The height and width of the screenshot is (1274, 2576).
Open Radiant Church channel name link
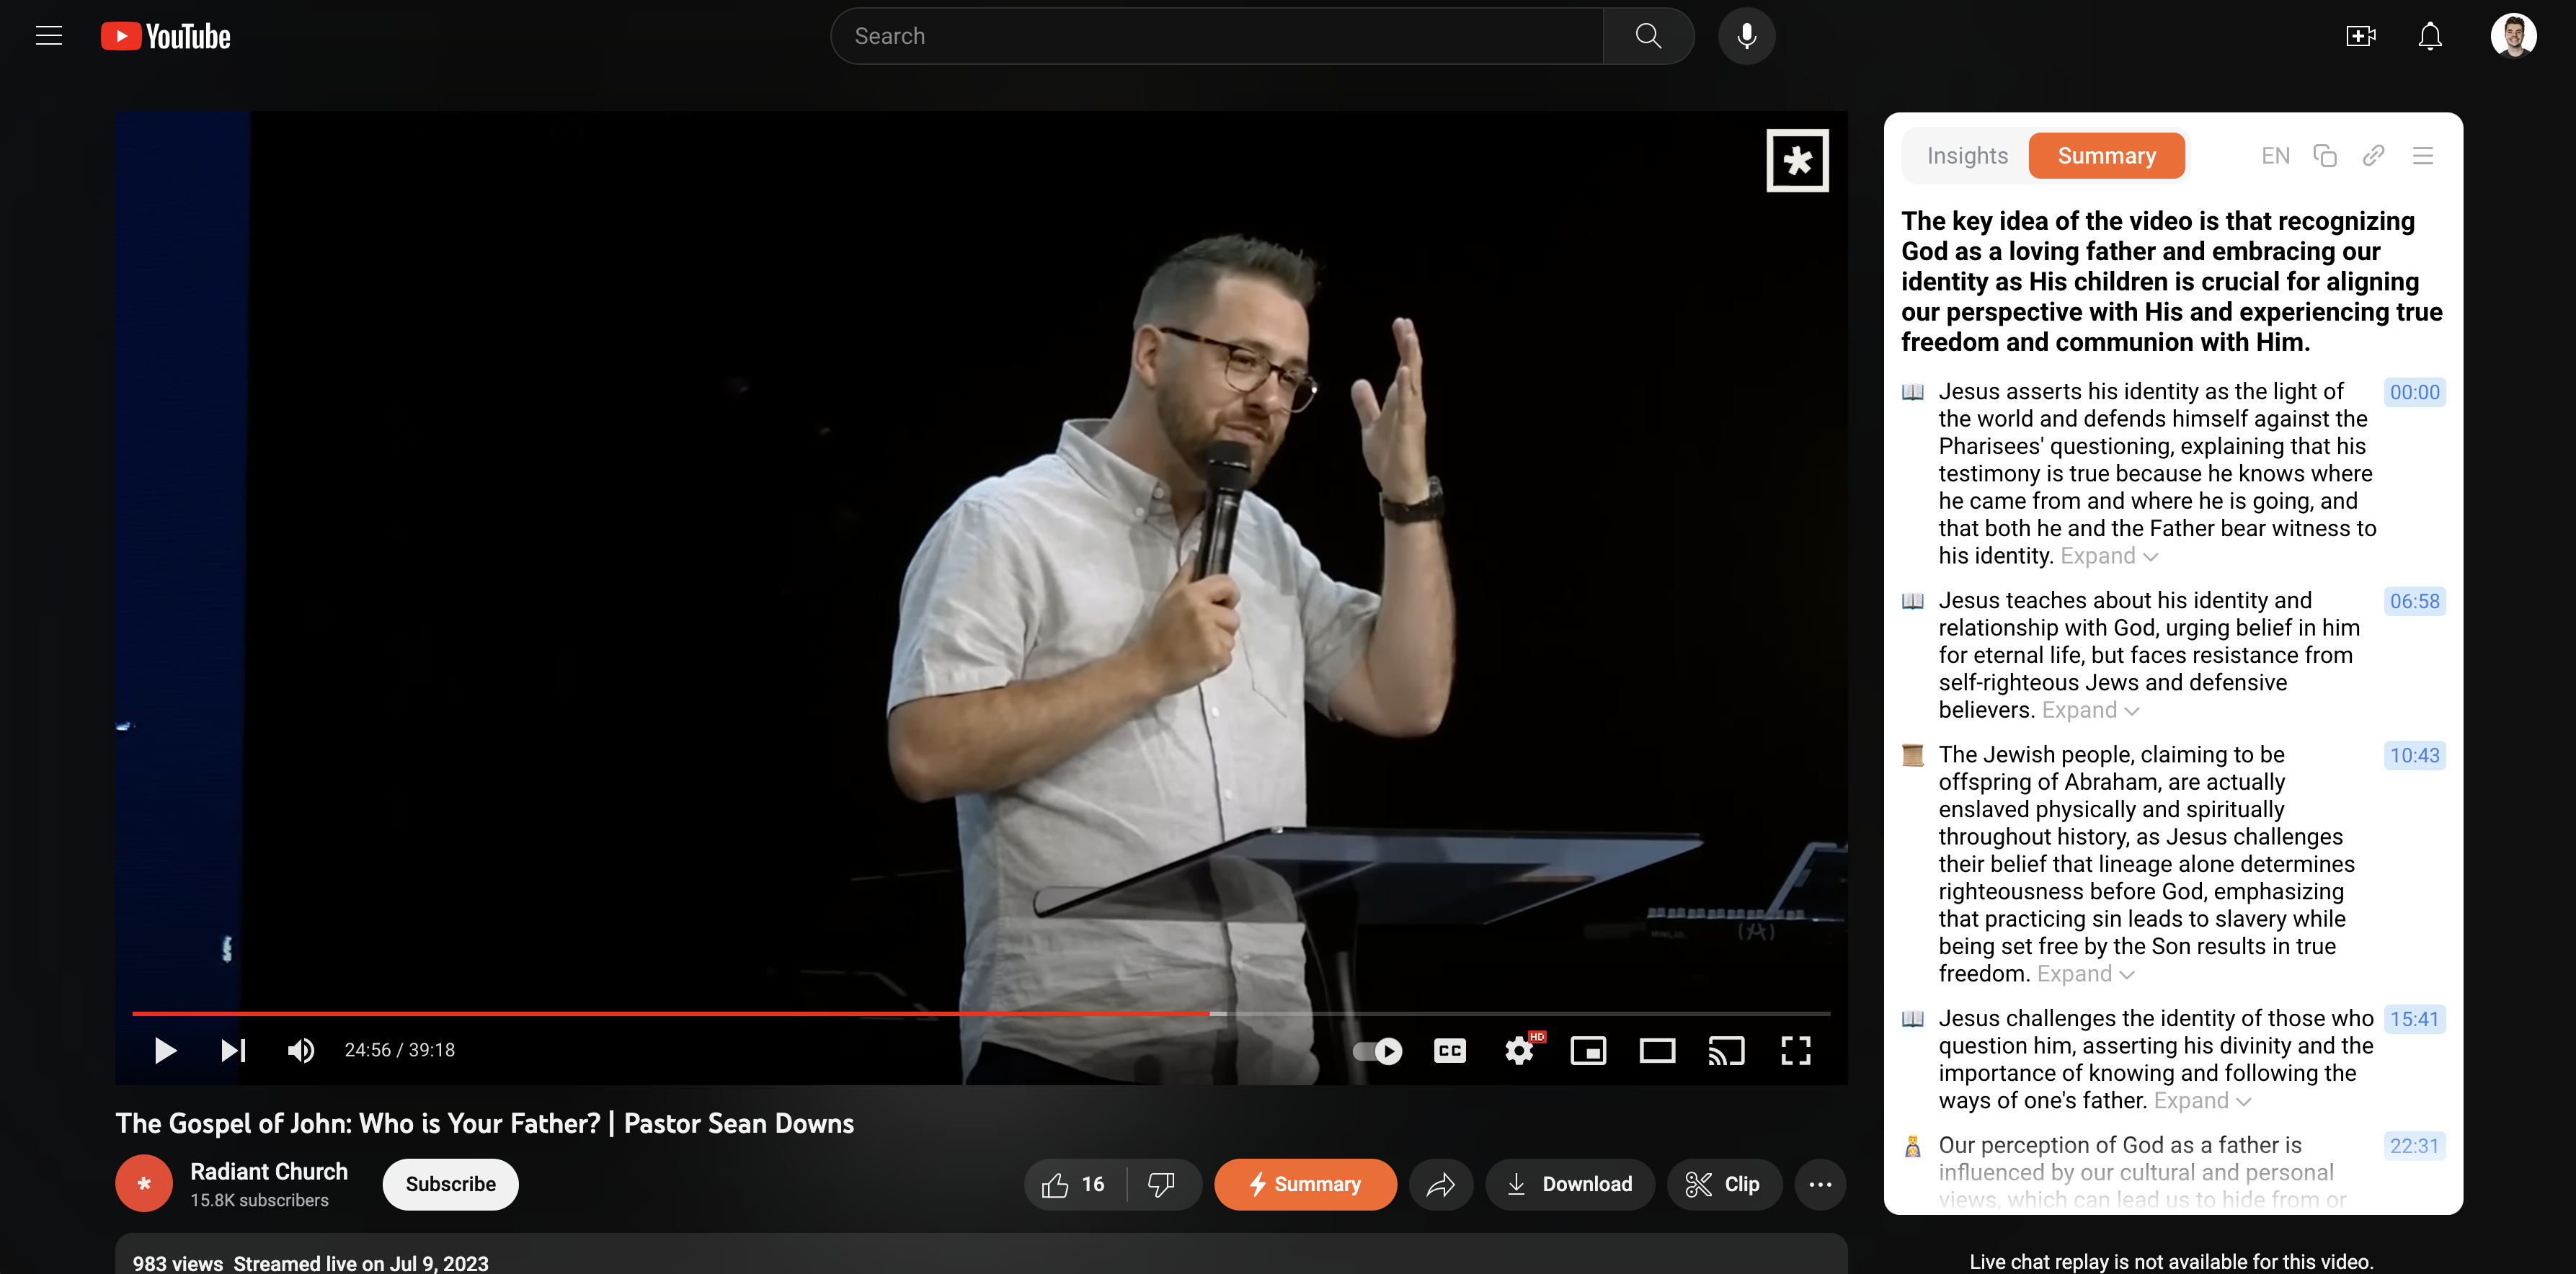tap(269, 1171)
